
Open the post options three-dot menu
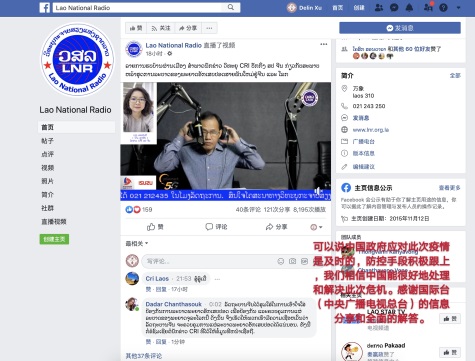coord(324,44)
